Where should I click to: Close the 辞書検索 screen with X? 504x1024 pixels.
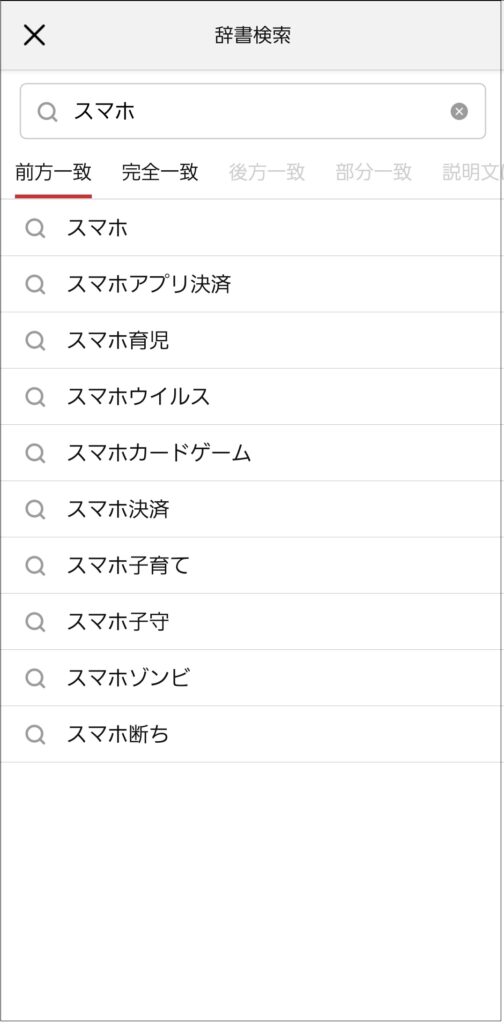pyautogui.click(x=34, y=35)
